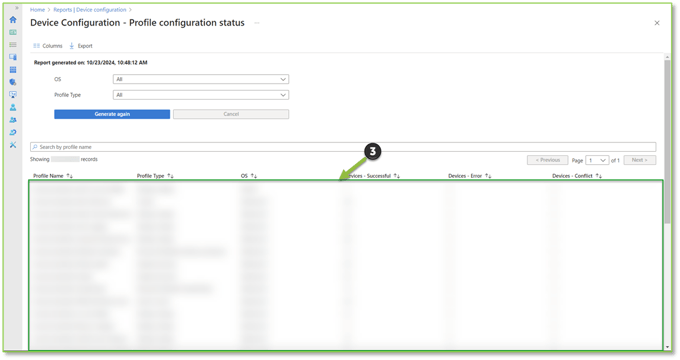Image resolution: width=680 pixels, height=360 pixels.
Task: Open Devices from sidebar
Action: click(13, 57)
